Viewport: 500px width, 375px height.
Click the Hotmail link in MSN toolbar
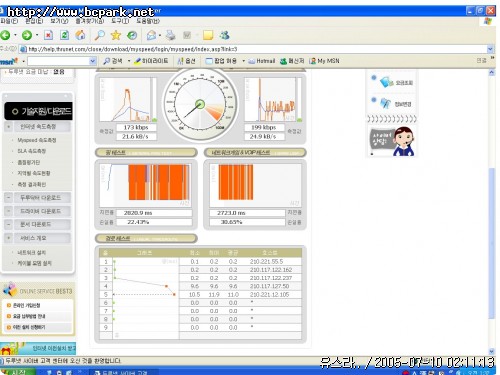(262, 61)
